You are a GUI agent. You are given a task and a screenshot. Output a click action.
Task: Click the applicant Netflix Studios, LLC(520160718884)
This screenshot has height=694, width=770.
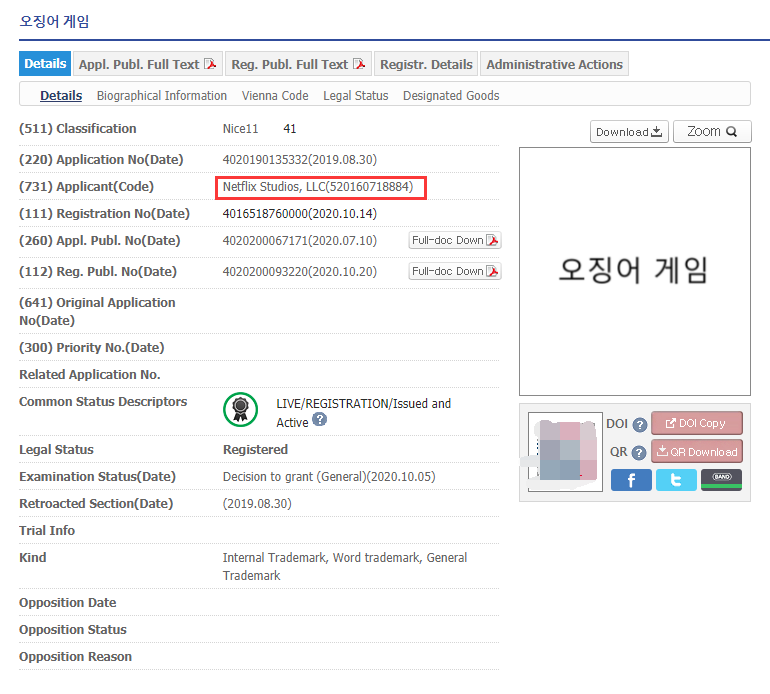pyautogui.click(x=318, y=187)
